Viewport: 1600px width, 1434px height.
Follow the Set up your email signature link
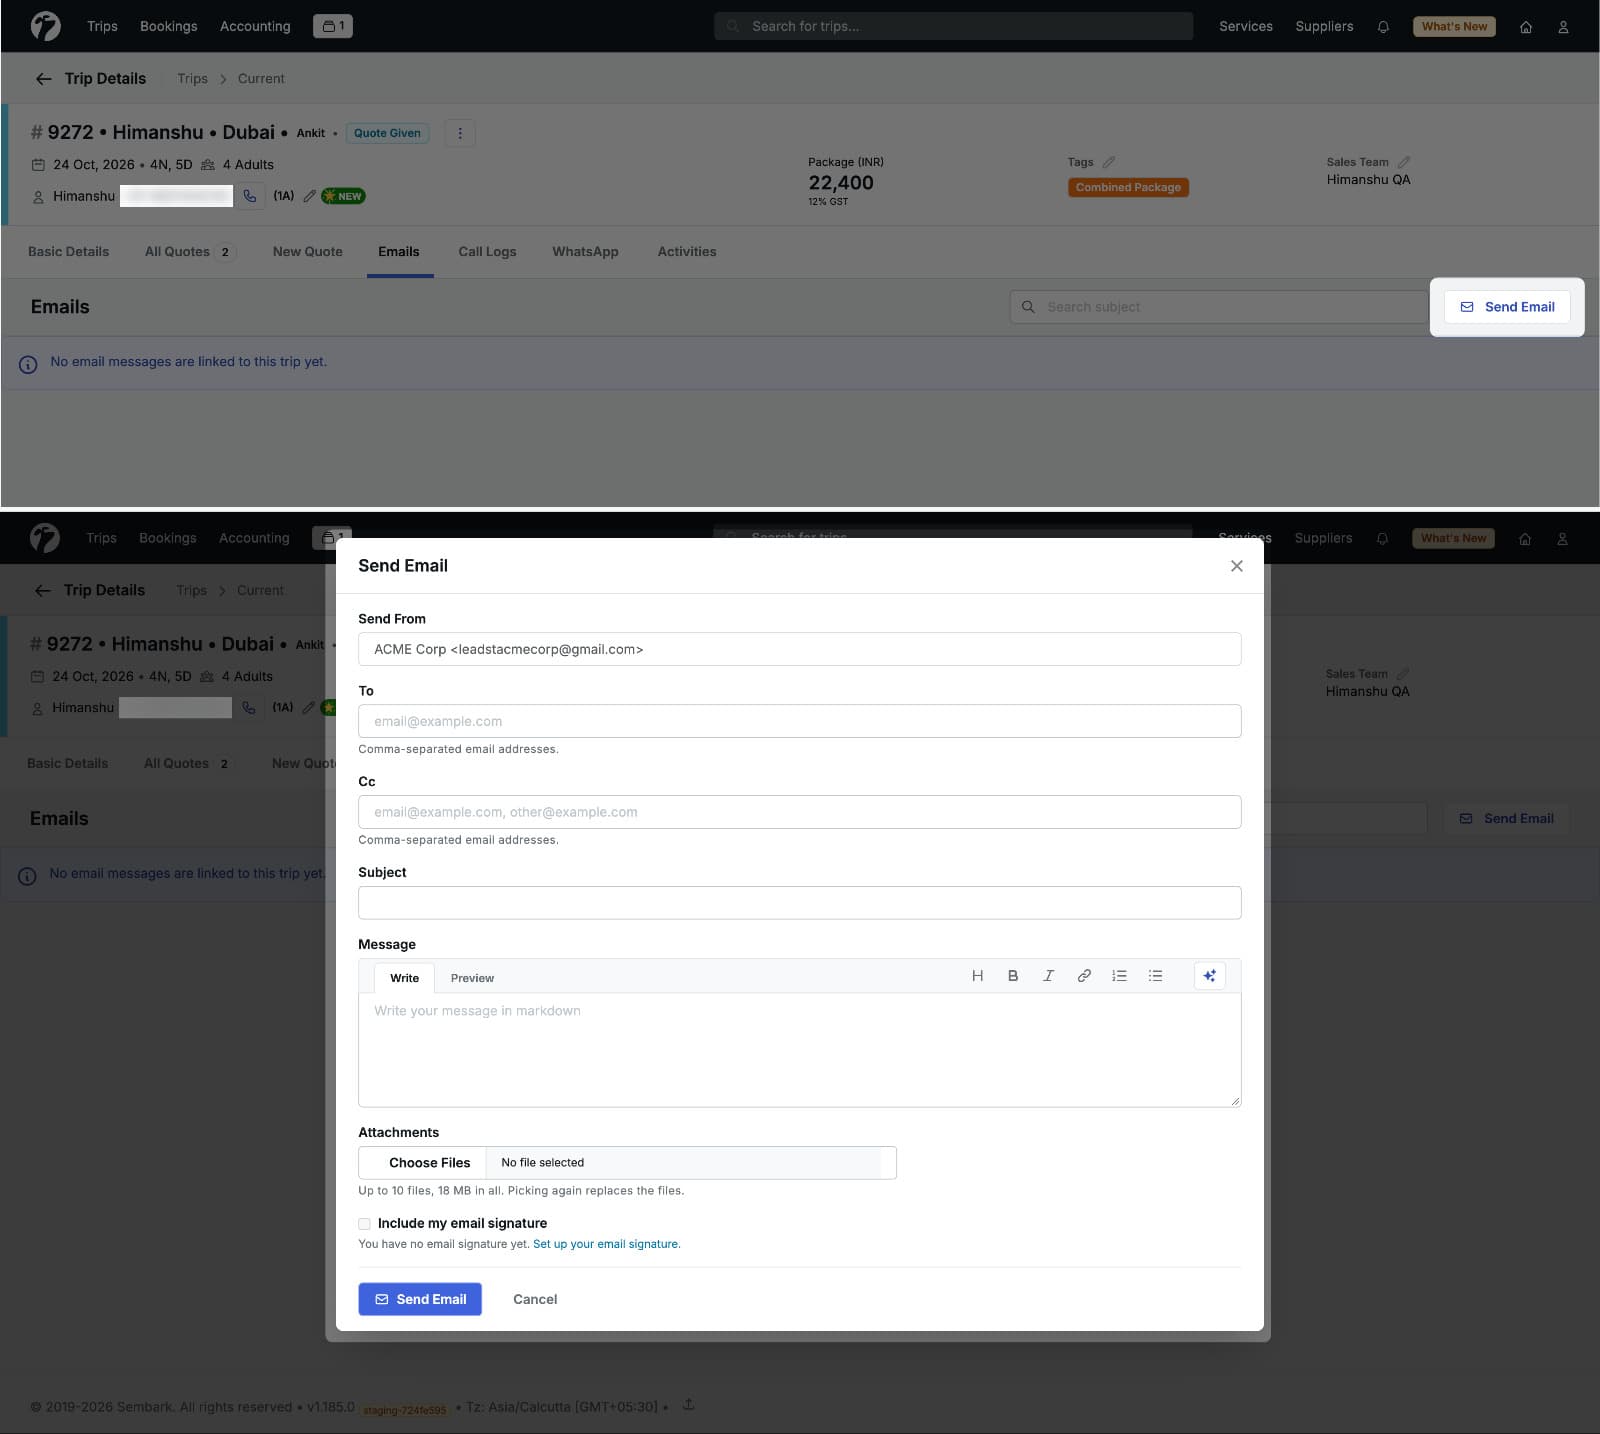606,1244
